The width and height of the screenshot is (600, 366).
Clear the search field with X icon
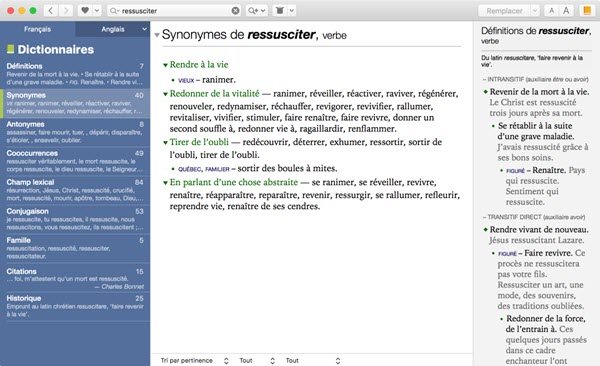pos(236,11)
